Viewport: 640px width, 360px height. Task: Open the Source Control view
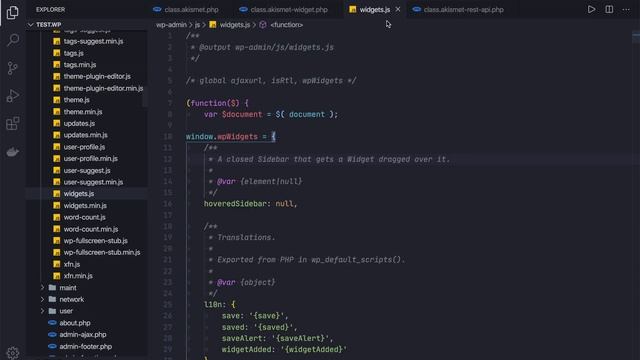click(13, 68)
